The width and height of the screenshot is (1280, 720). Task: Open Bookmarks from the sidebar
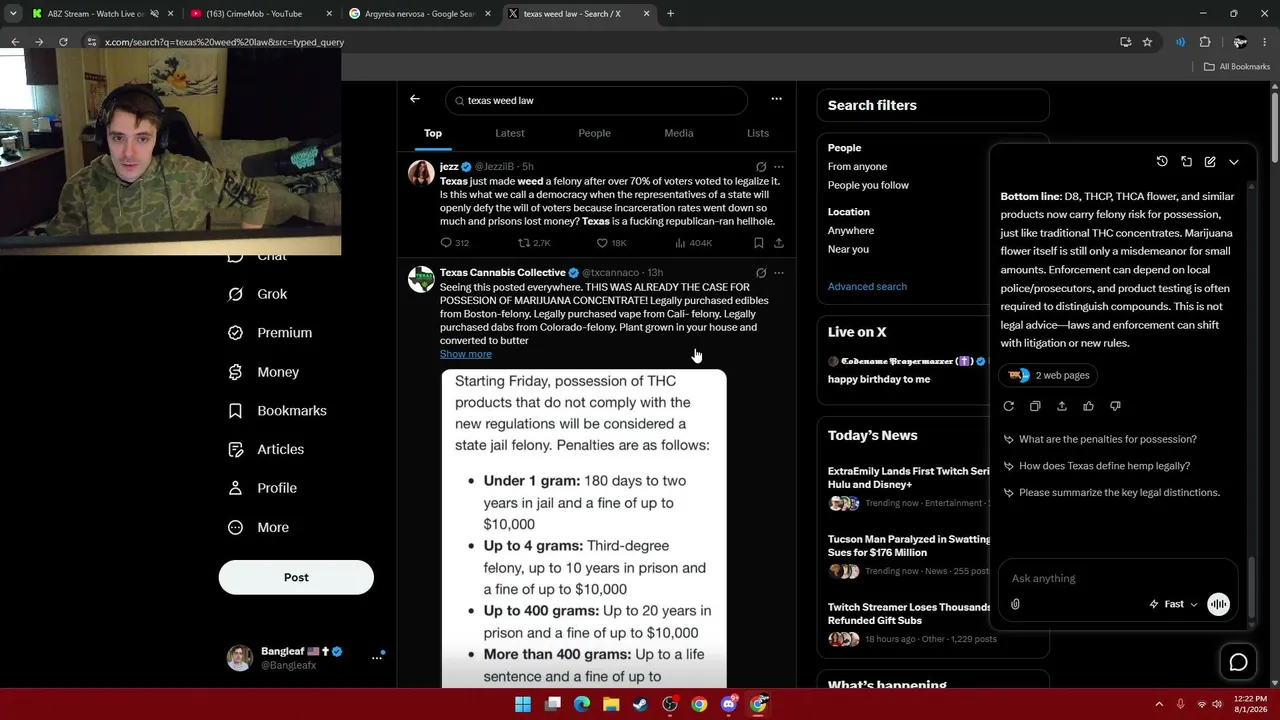coord(279,411)
